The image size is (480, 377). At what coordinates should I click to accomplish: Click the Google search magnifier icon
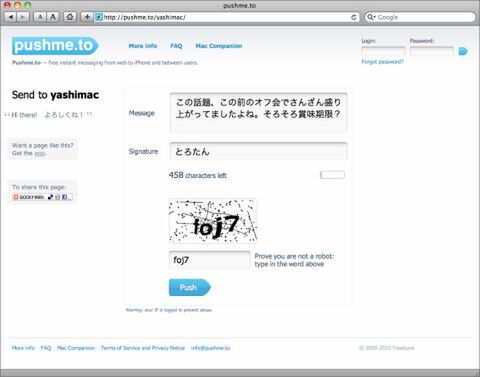click(370, 17)
